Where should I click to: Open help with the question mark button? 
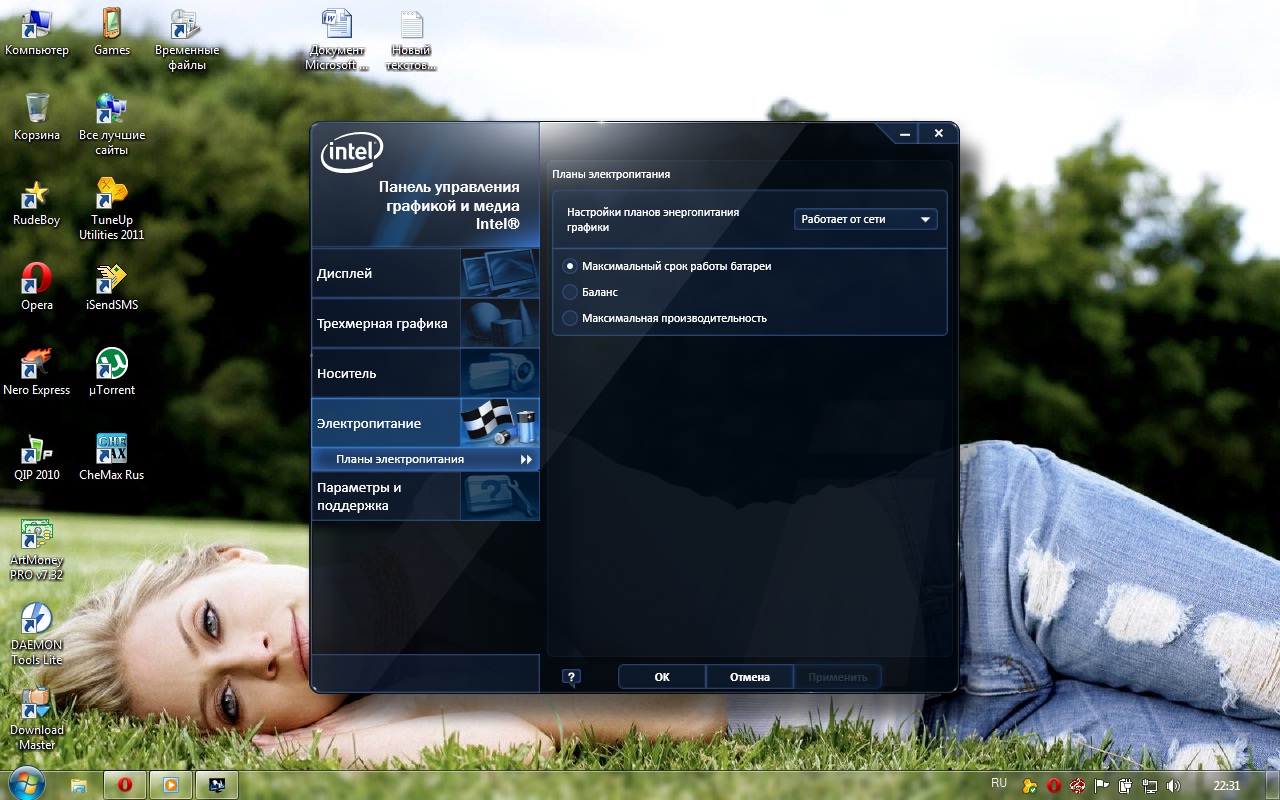click(571, 677)
